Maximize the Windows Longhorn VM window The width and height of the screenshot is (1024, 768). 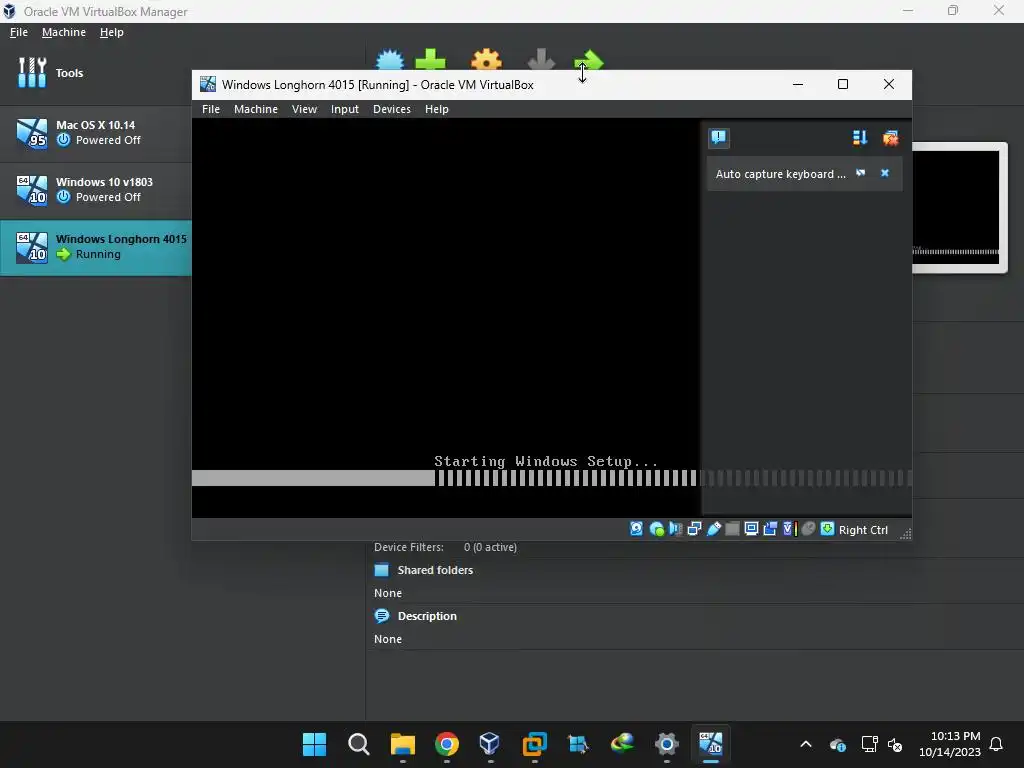842,84
